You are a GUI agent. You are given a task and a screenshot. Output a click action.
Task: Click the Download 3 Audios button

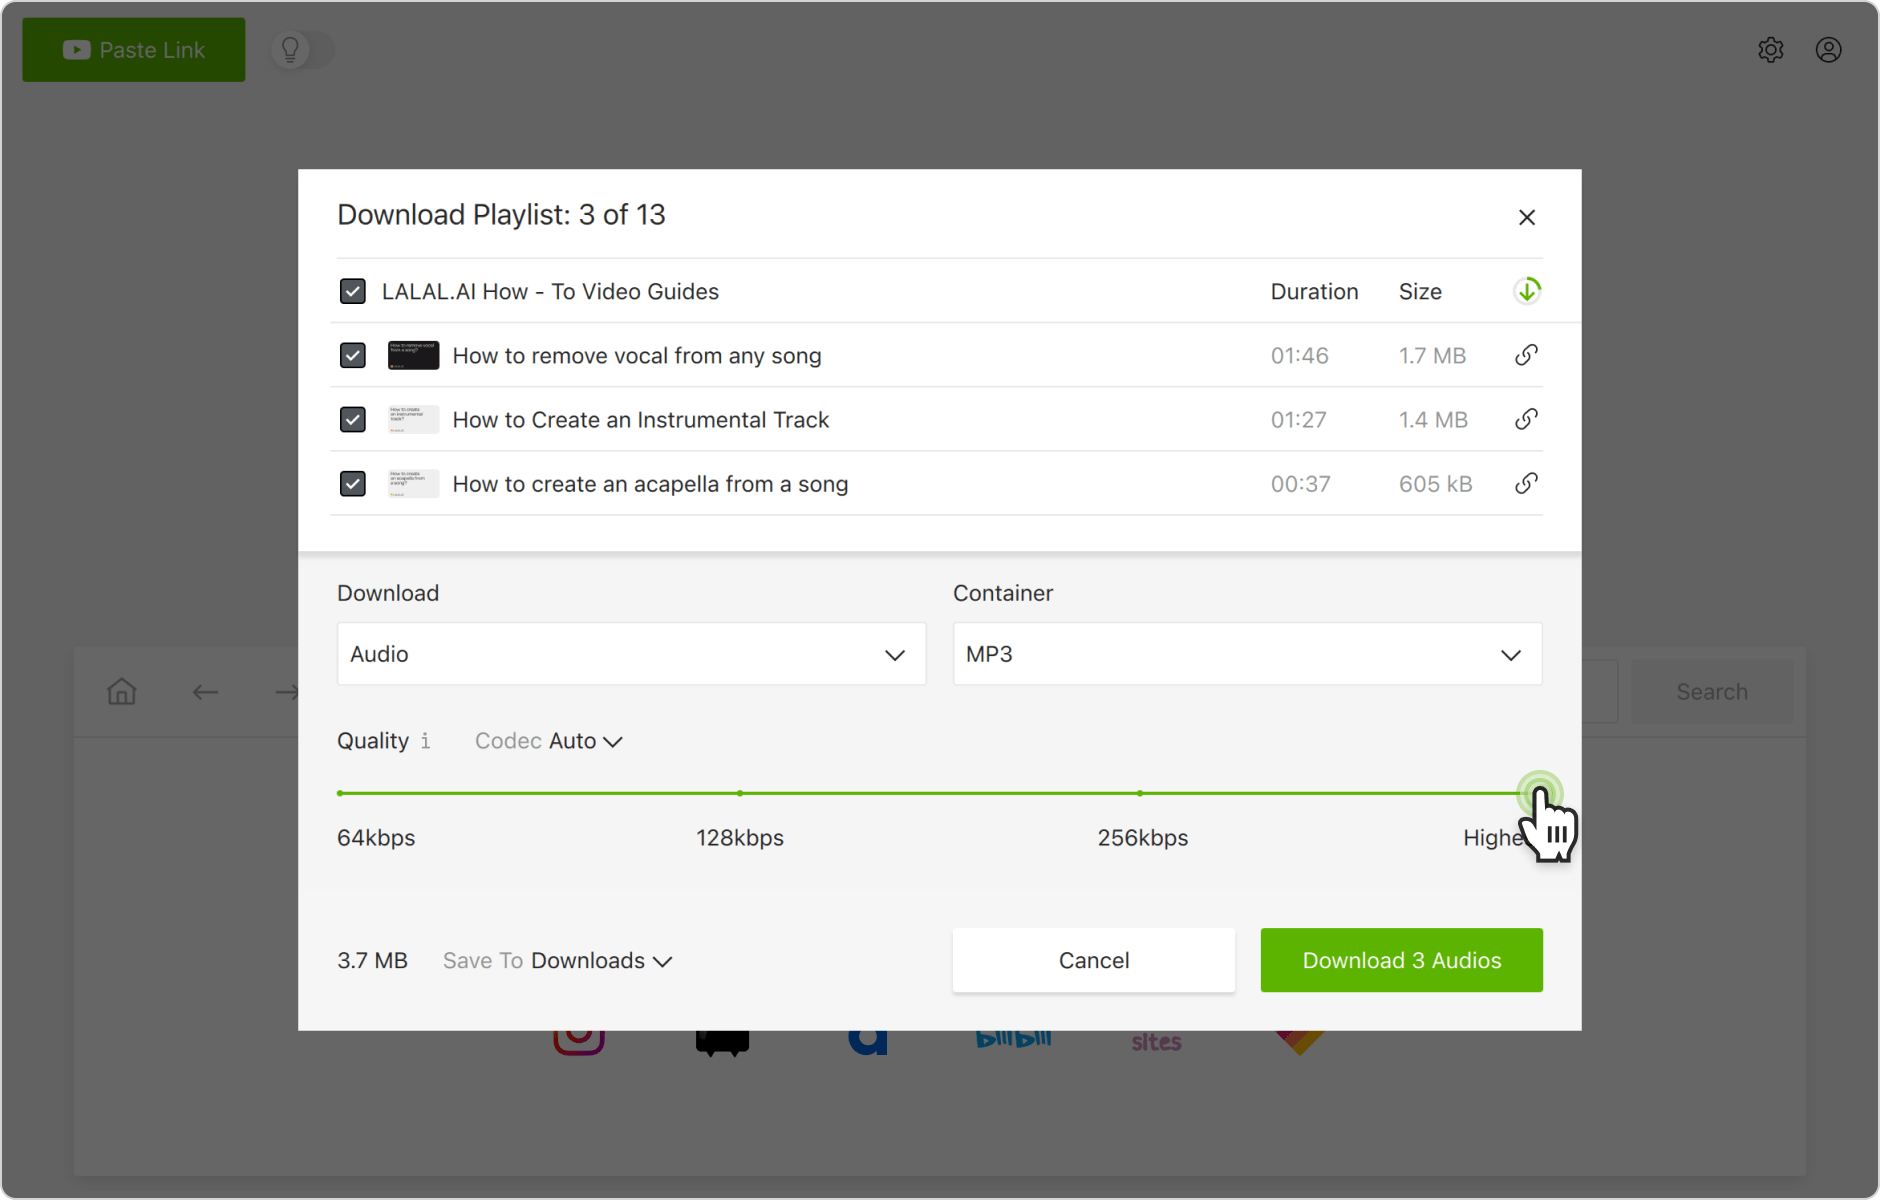tap(1400, 960)
